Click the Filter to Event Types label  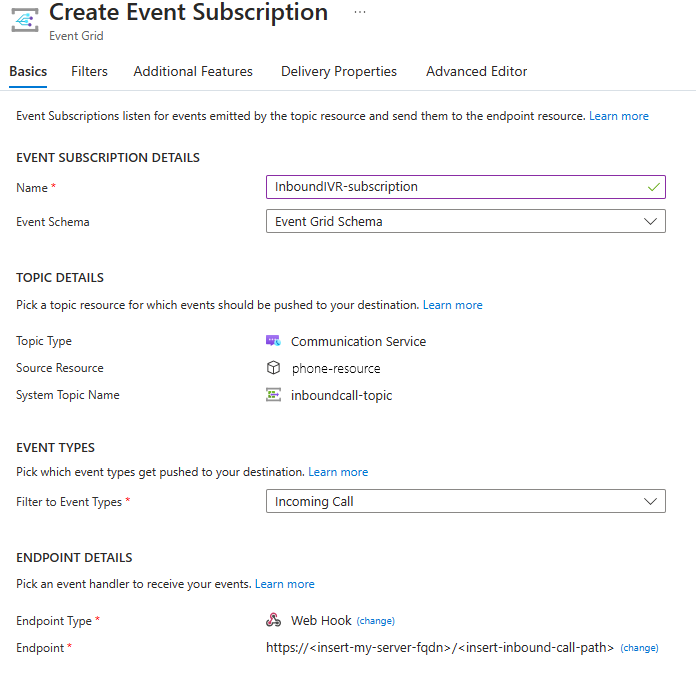coord(69,502)
